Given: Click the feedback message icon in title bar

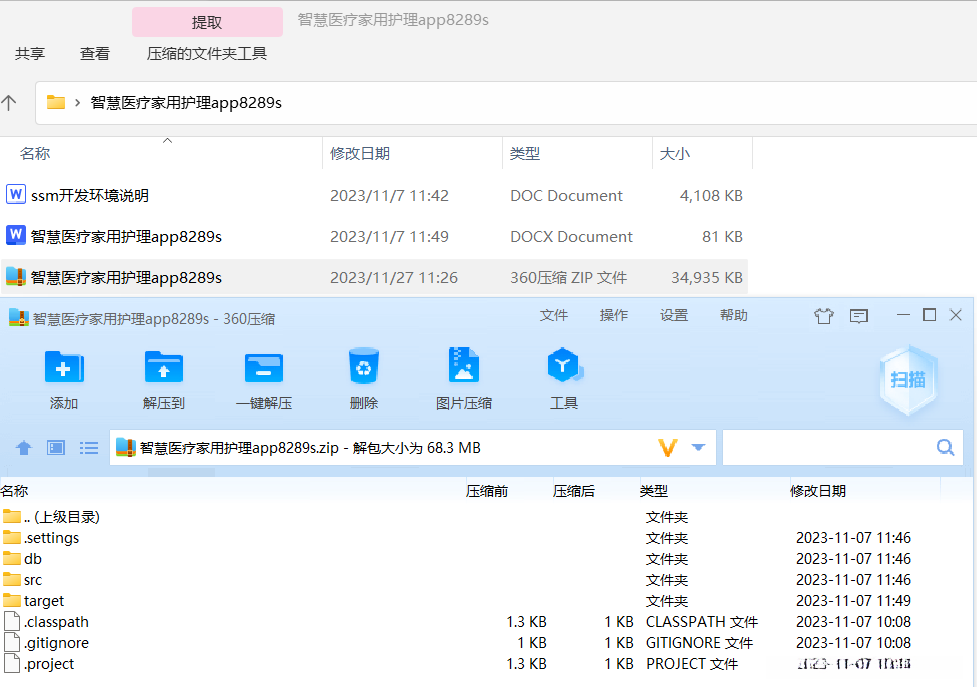Looking at the screenshot, I should pos(859,316).
